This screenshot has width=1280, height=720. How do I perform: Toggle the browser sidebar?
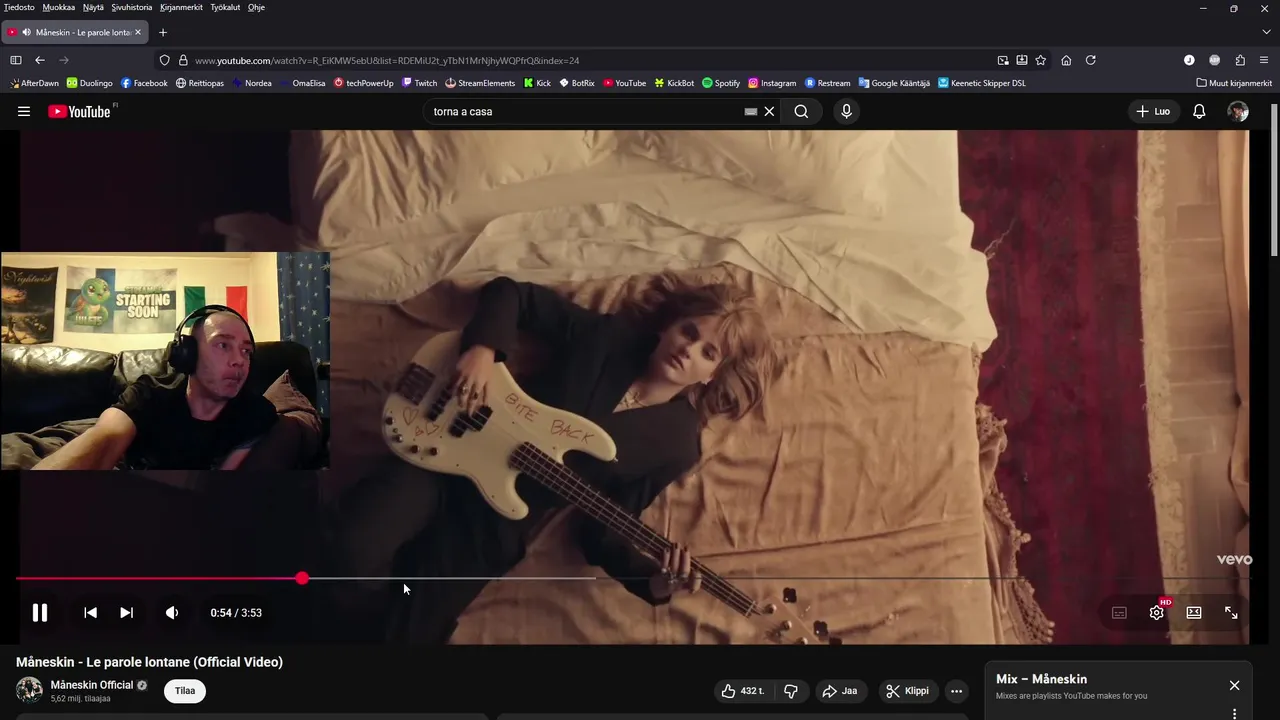16,60
